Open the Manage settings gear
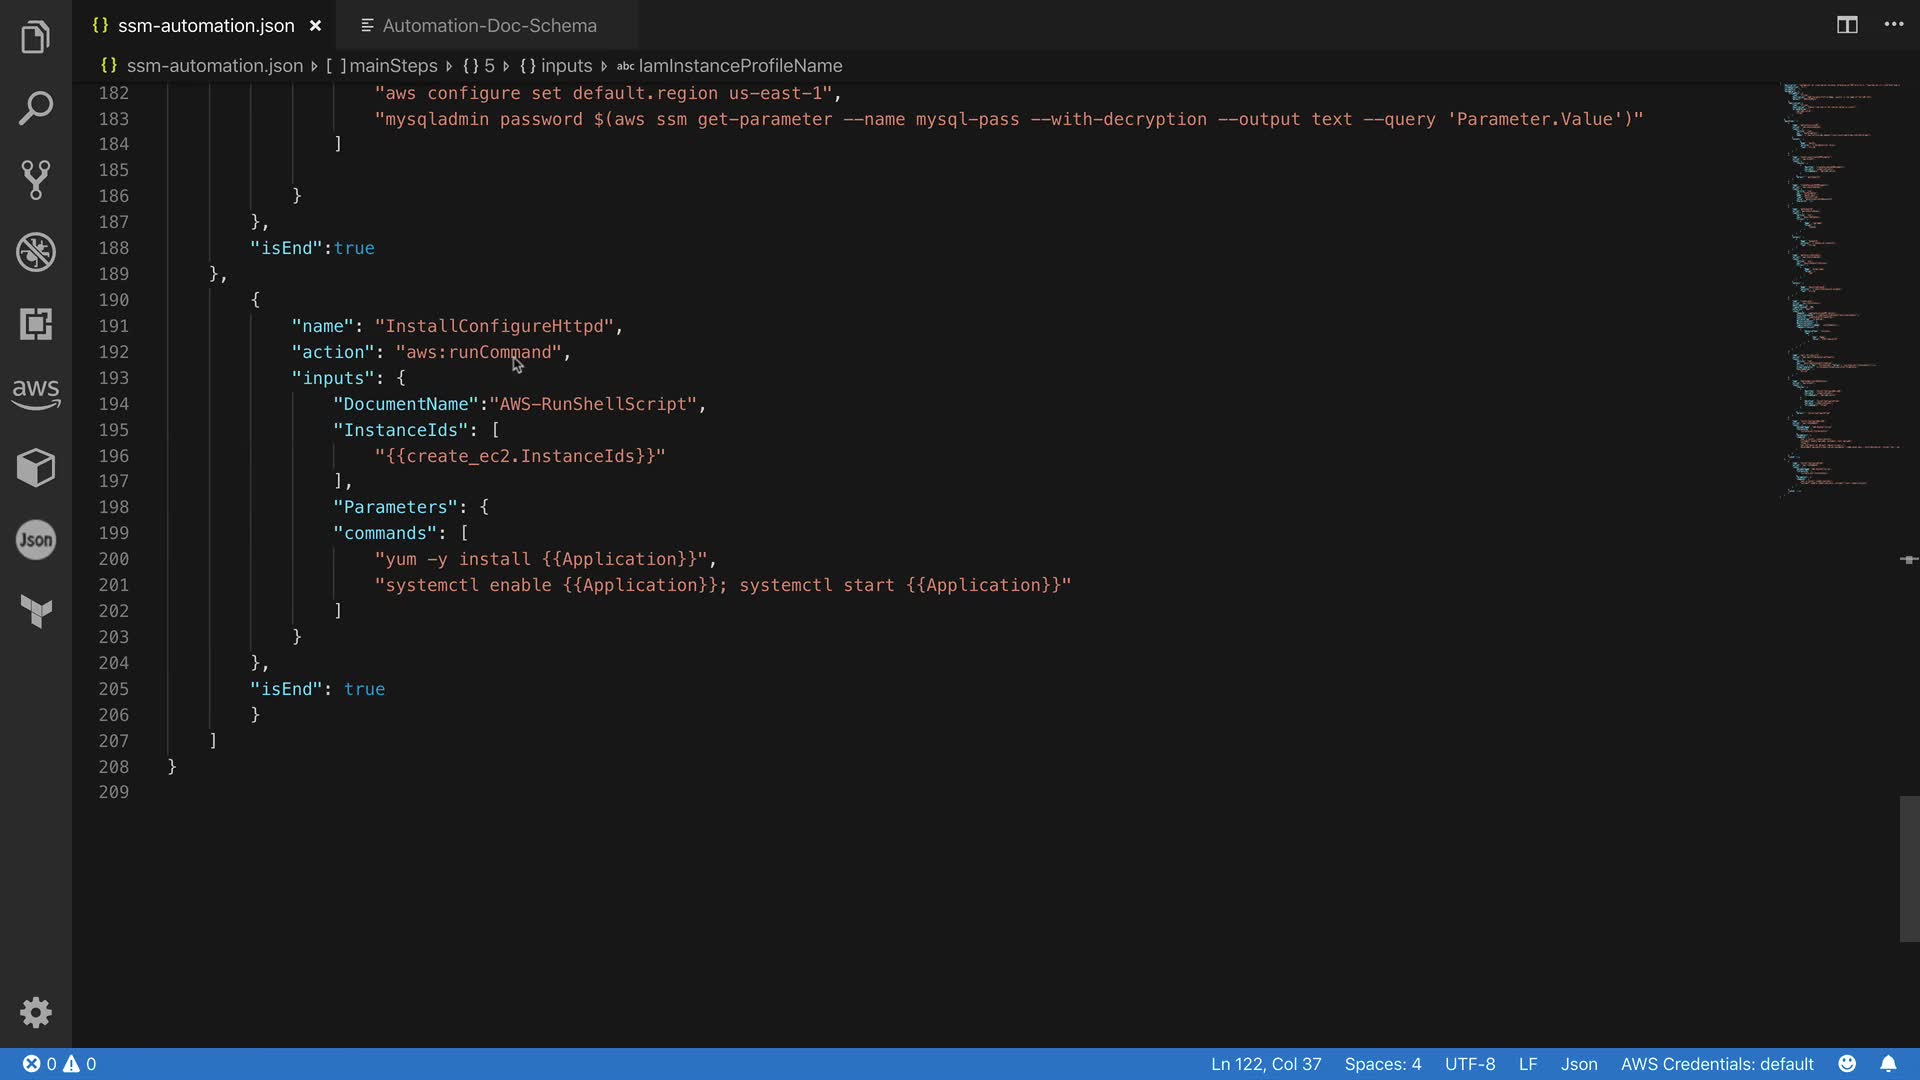 (x=36, y=1012)
